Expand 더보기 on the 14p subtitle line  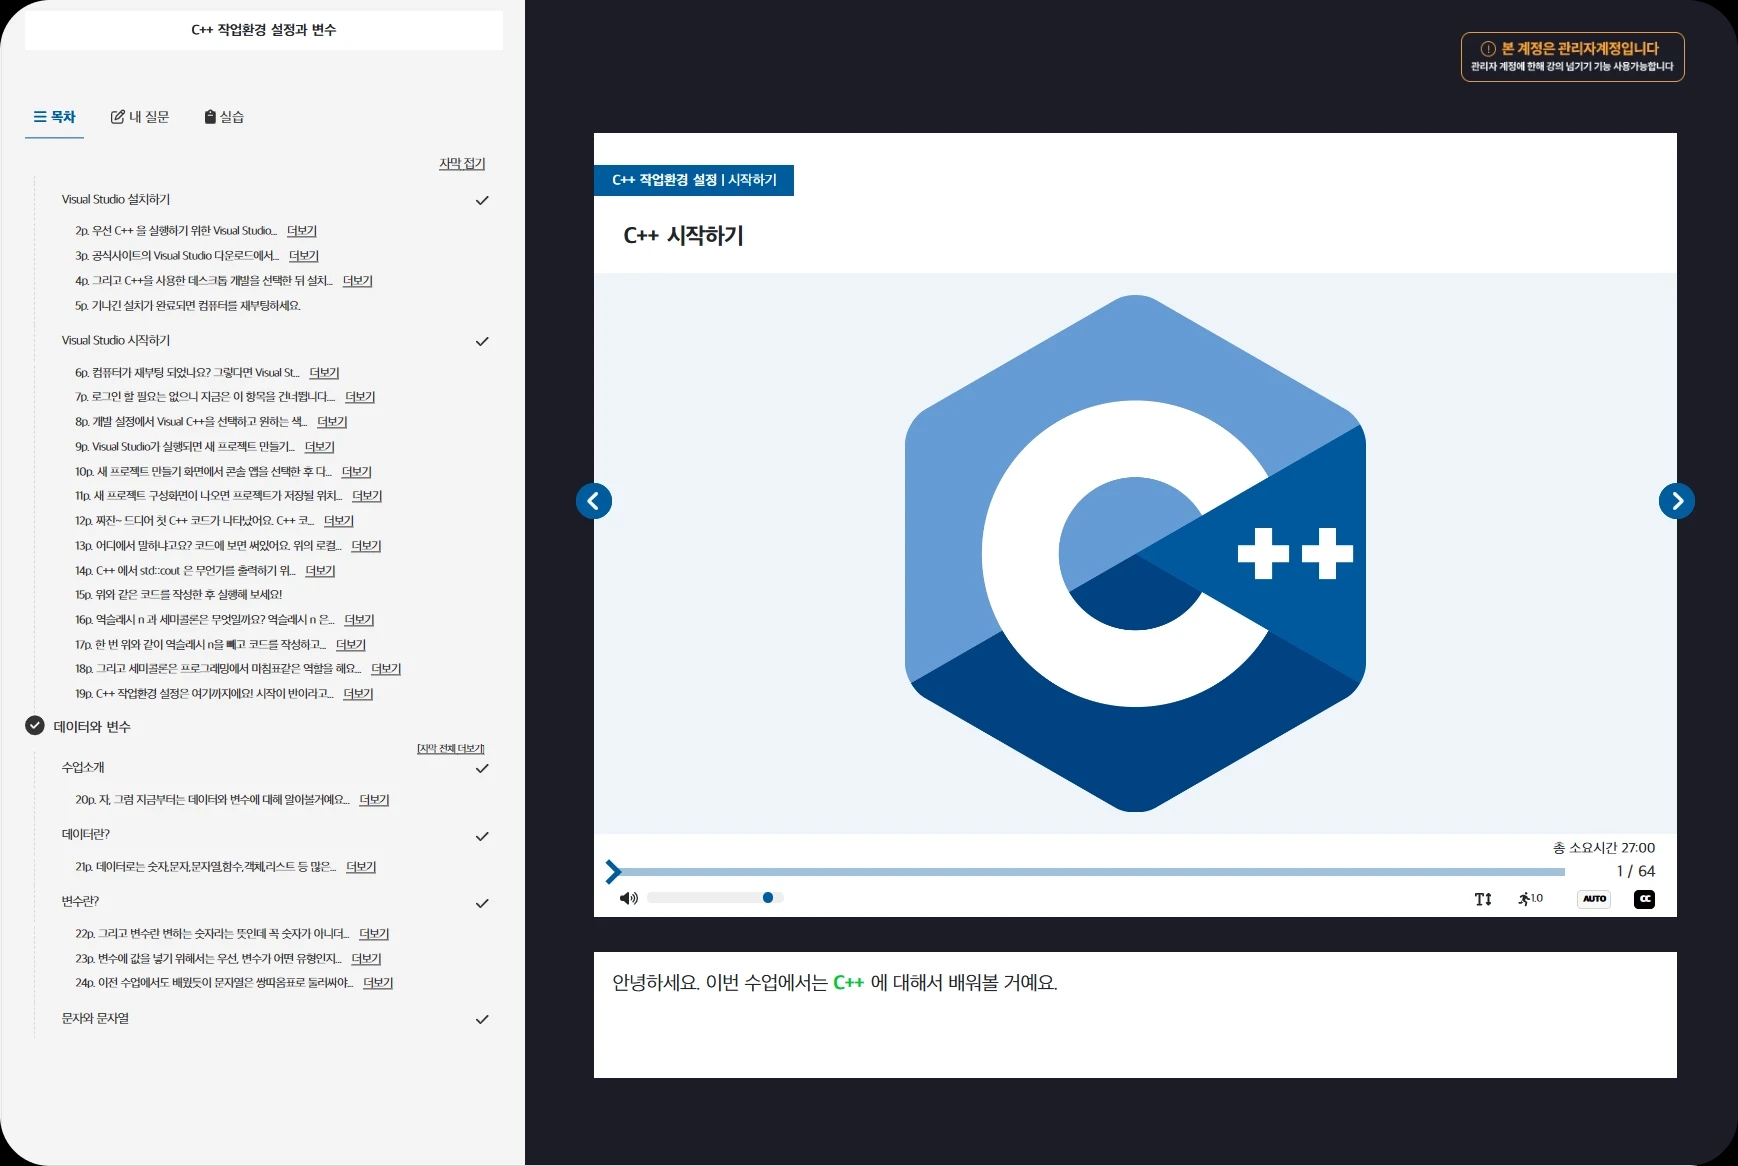point(320,571)
